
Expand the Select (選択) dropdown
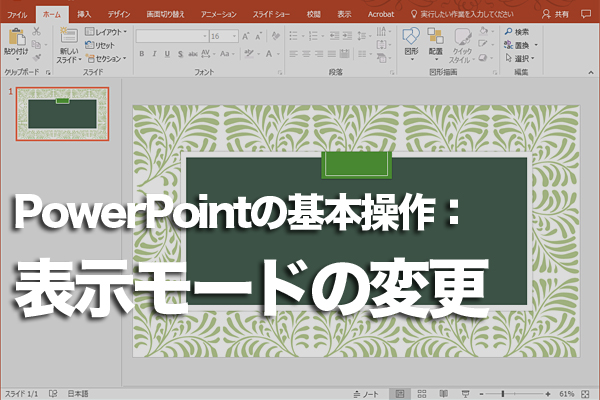coord(519,58)
